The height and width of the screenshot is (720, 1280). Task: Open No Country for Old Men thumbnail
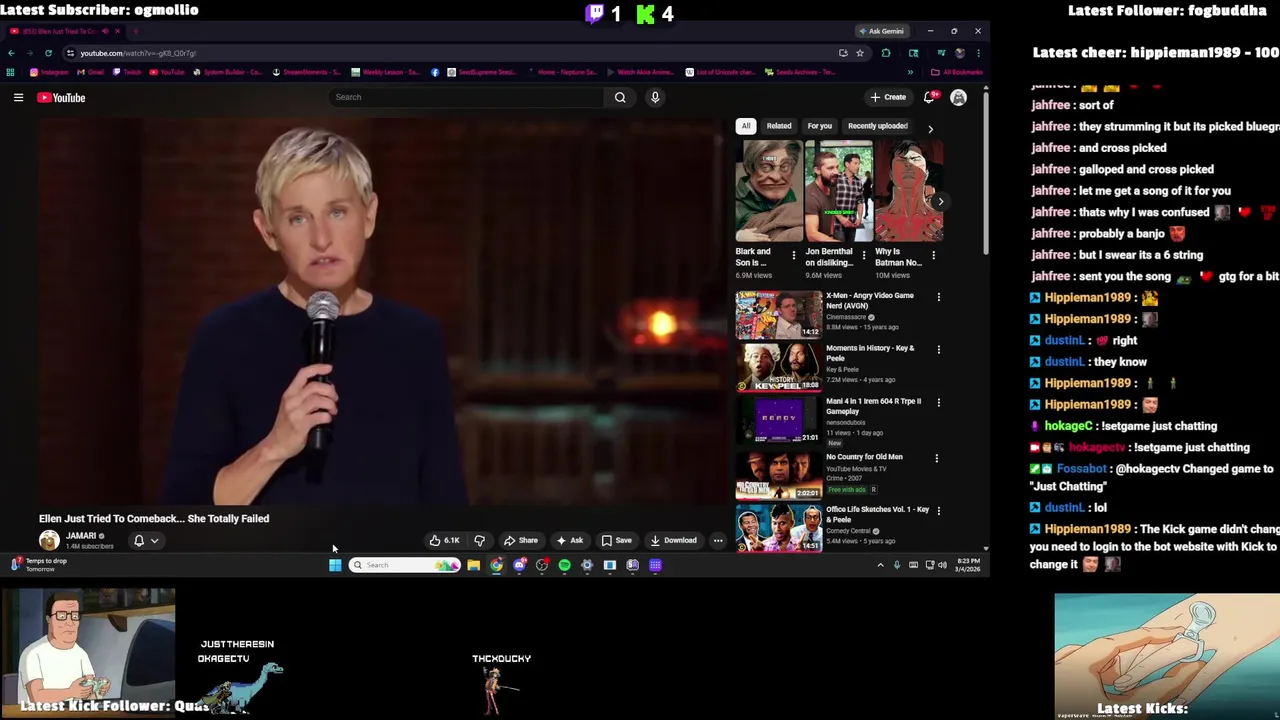click(778, 475)
